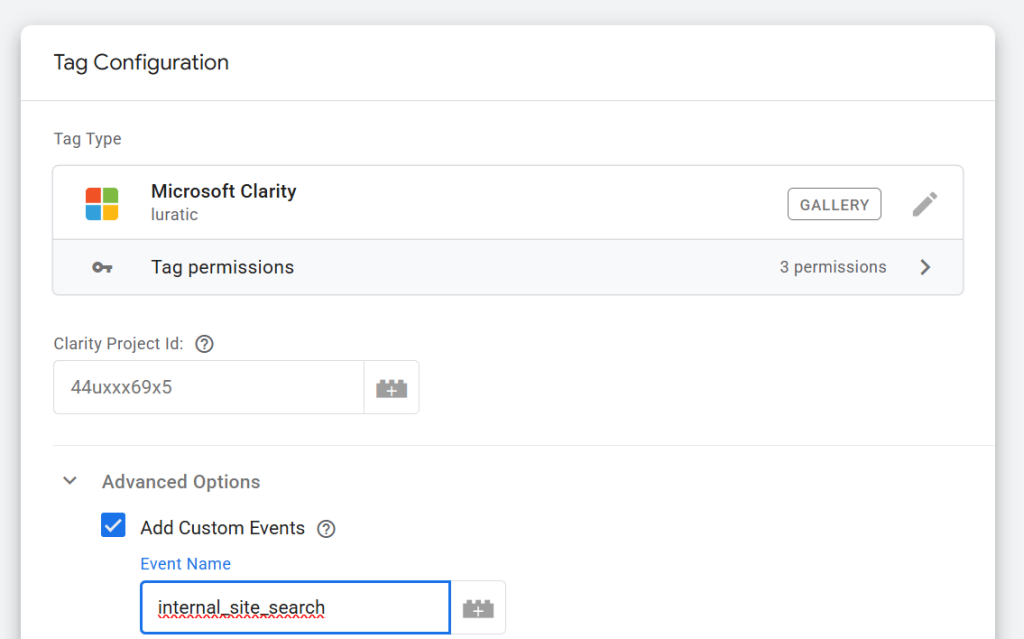This screenshot has width=1024, height=639.
Task: Click the Tag permissions label
Action: (223, 267)
